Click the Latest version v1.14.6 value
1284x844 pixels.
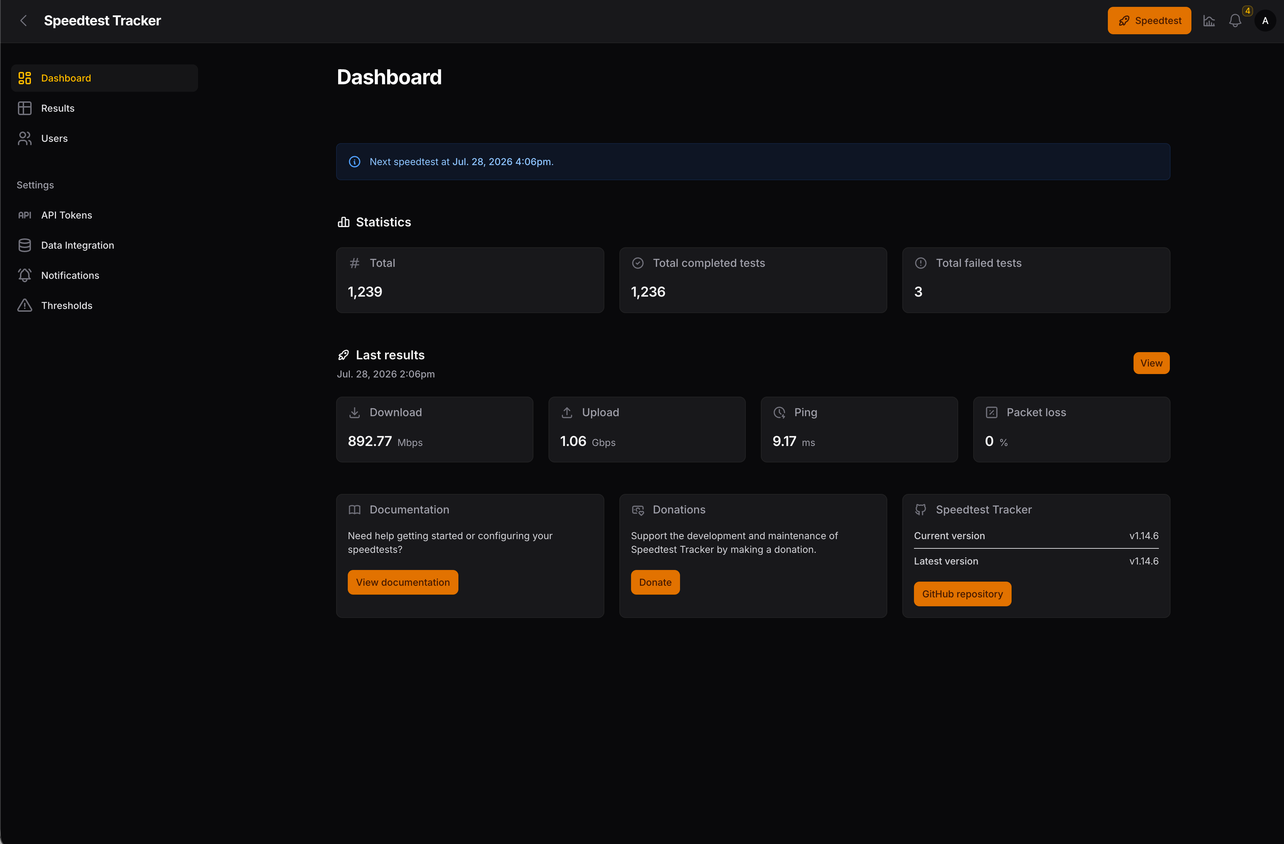[x=1144, y=561]
